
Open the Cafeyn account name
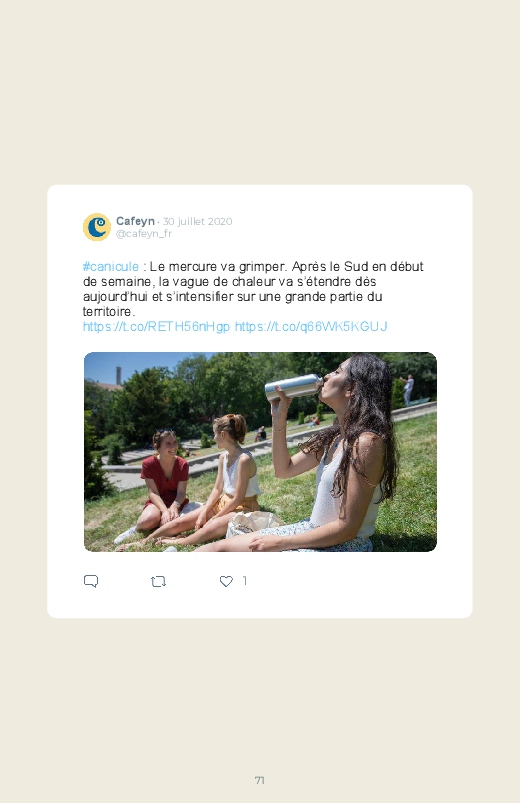(x=135, y=221)
